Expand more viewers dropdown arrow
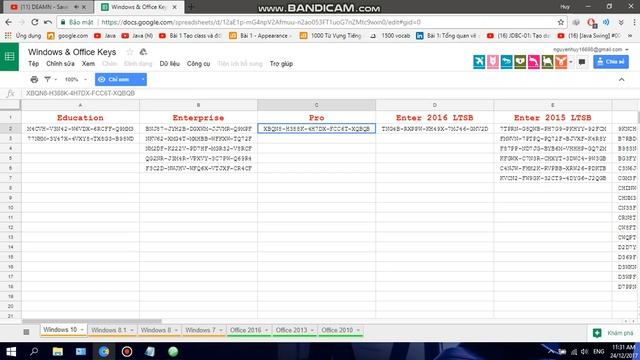 click(x=571, y=62)
